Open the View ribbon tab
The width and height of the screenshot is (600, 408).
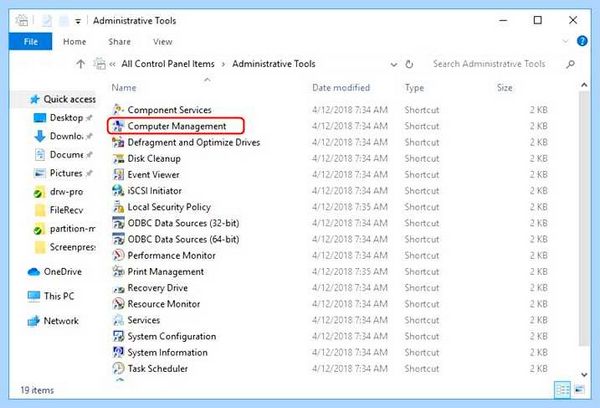163,42
